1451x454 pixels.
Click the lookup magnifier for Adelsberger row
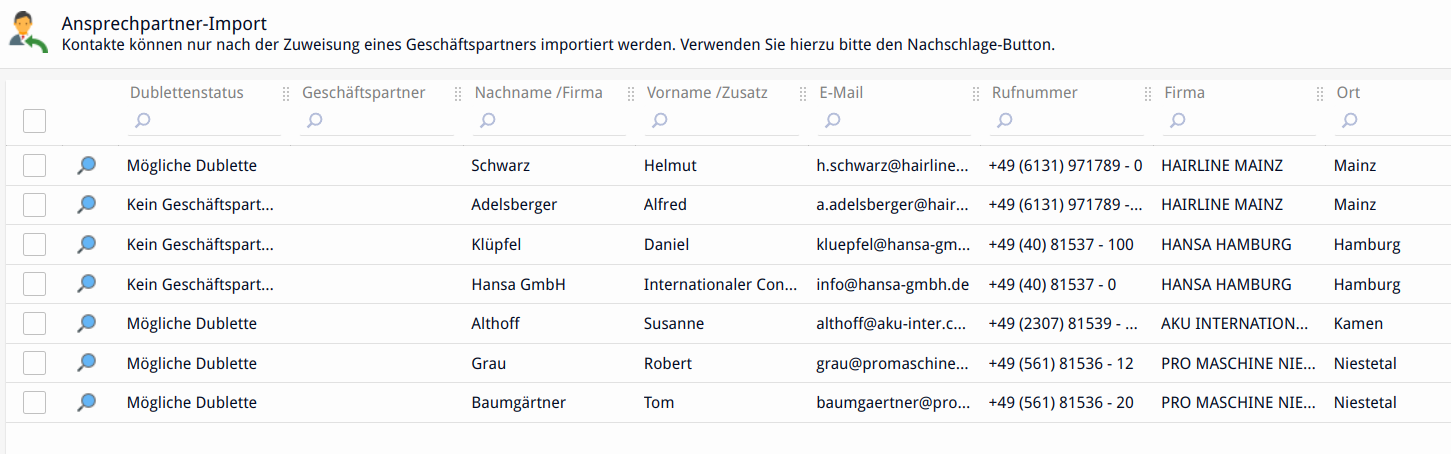(x=87, y=205)
